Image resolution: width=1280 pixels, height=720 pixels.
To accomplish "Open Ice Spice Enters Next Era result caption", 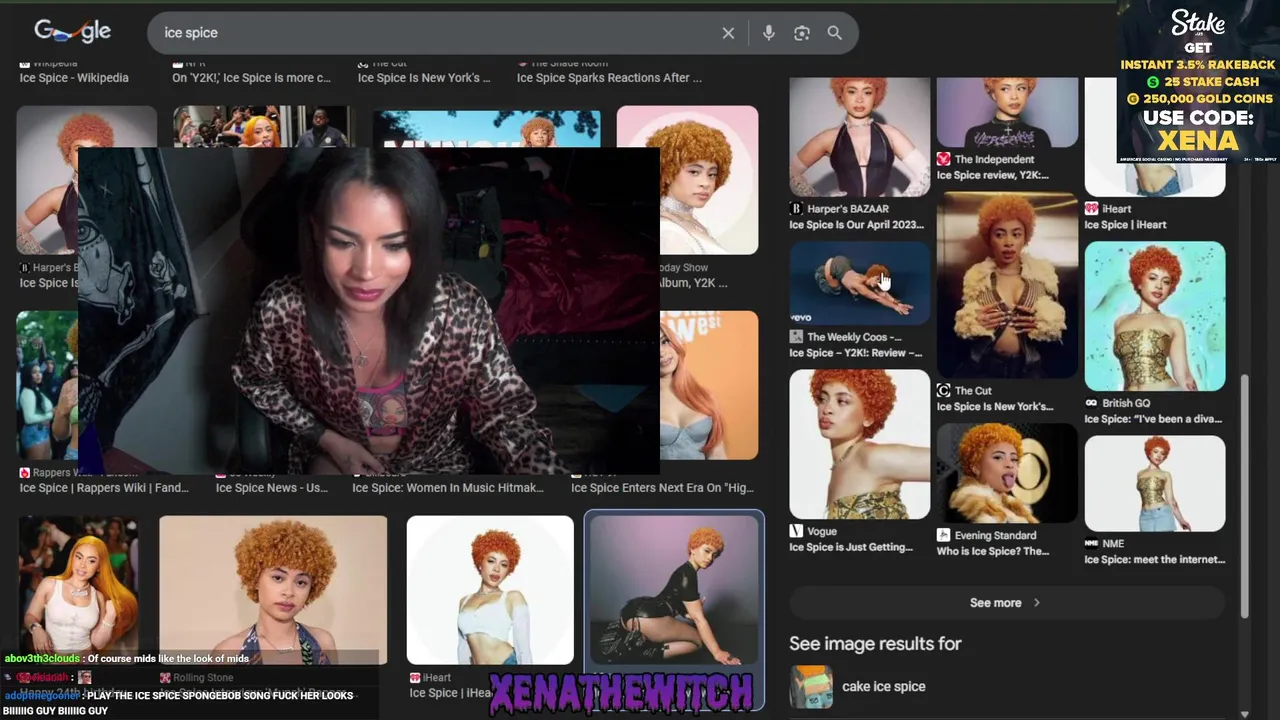I will tap(662, 488).
